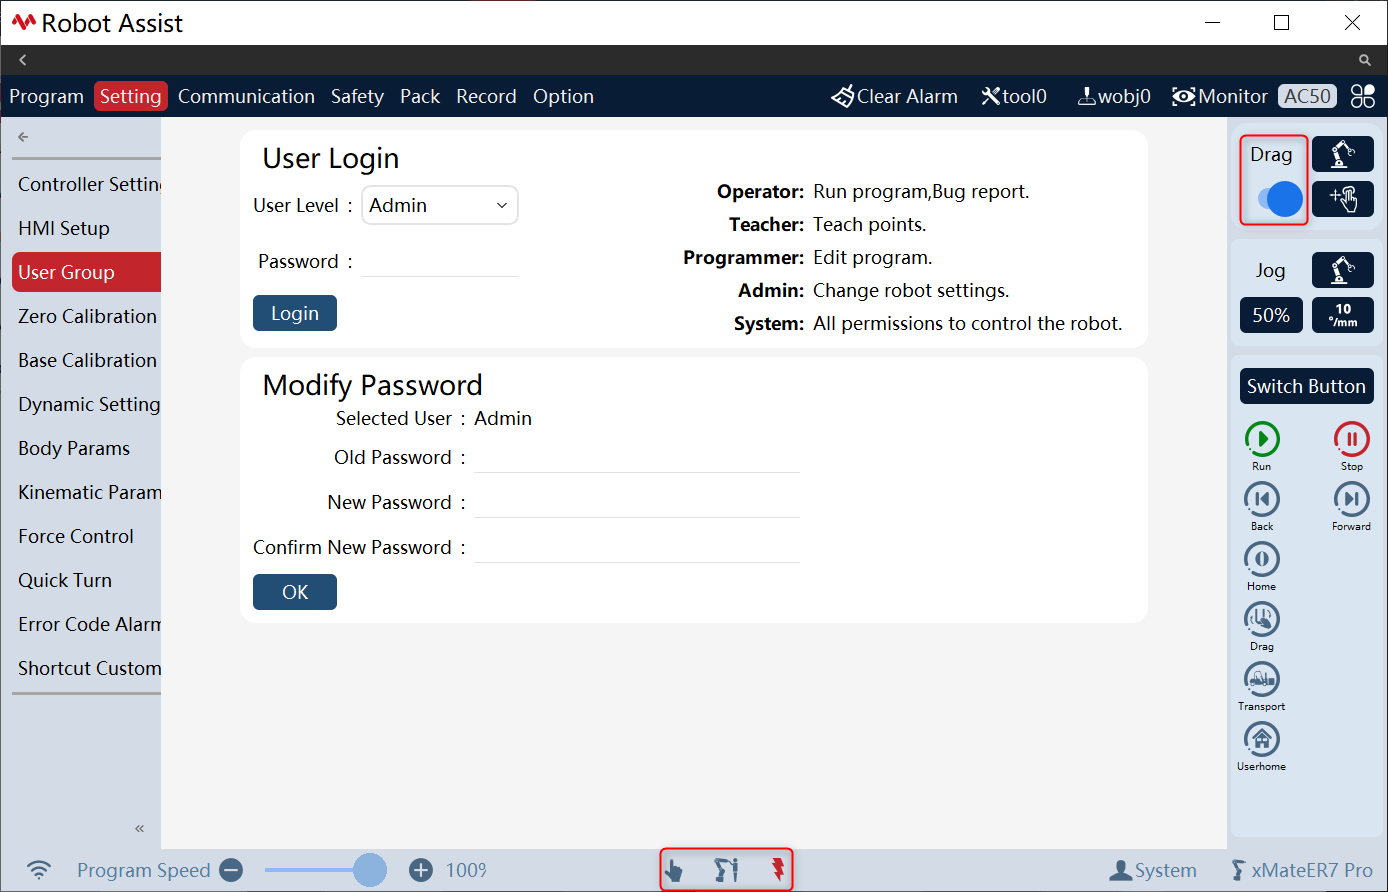Click the login Password field
Screen dimensions: 1388x892
(x=440, y=262)
